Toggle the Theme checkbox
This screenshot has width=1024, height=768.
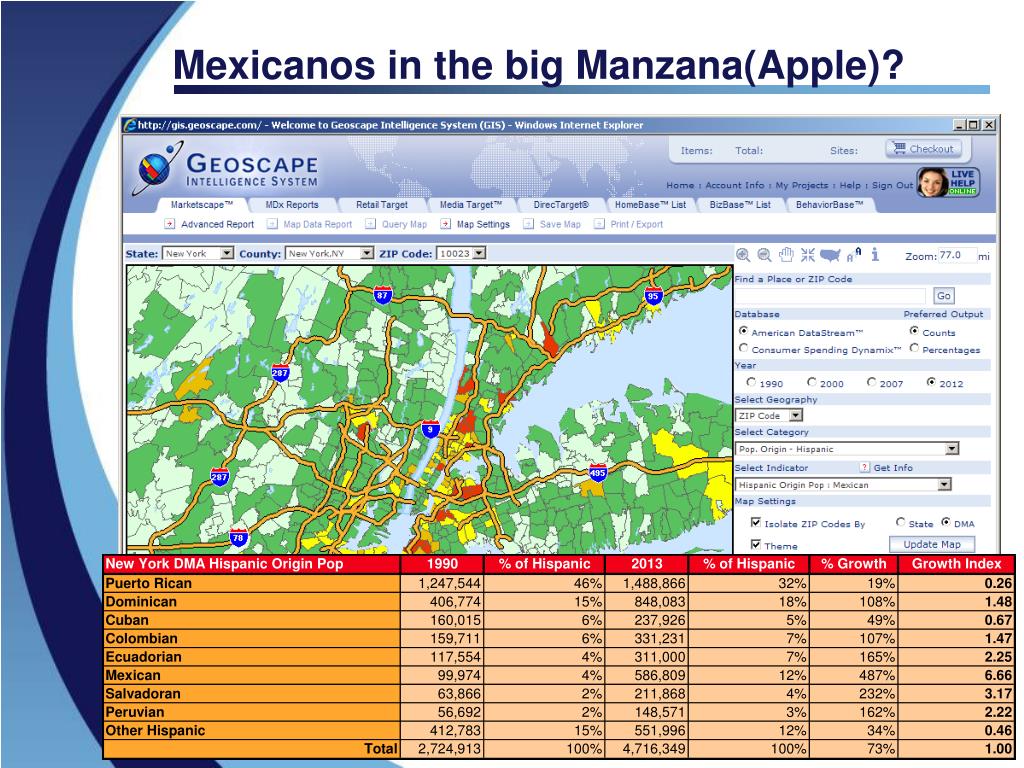coord(756,544)
